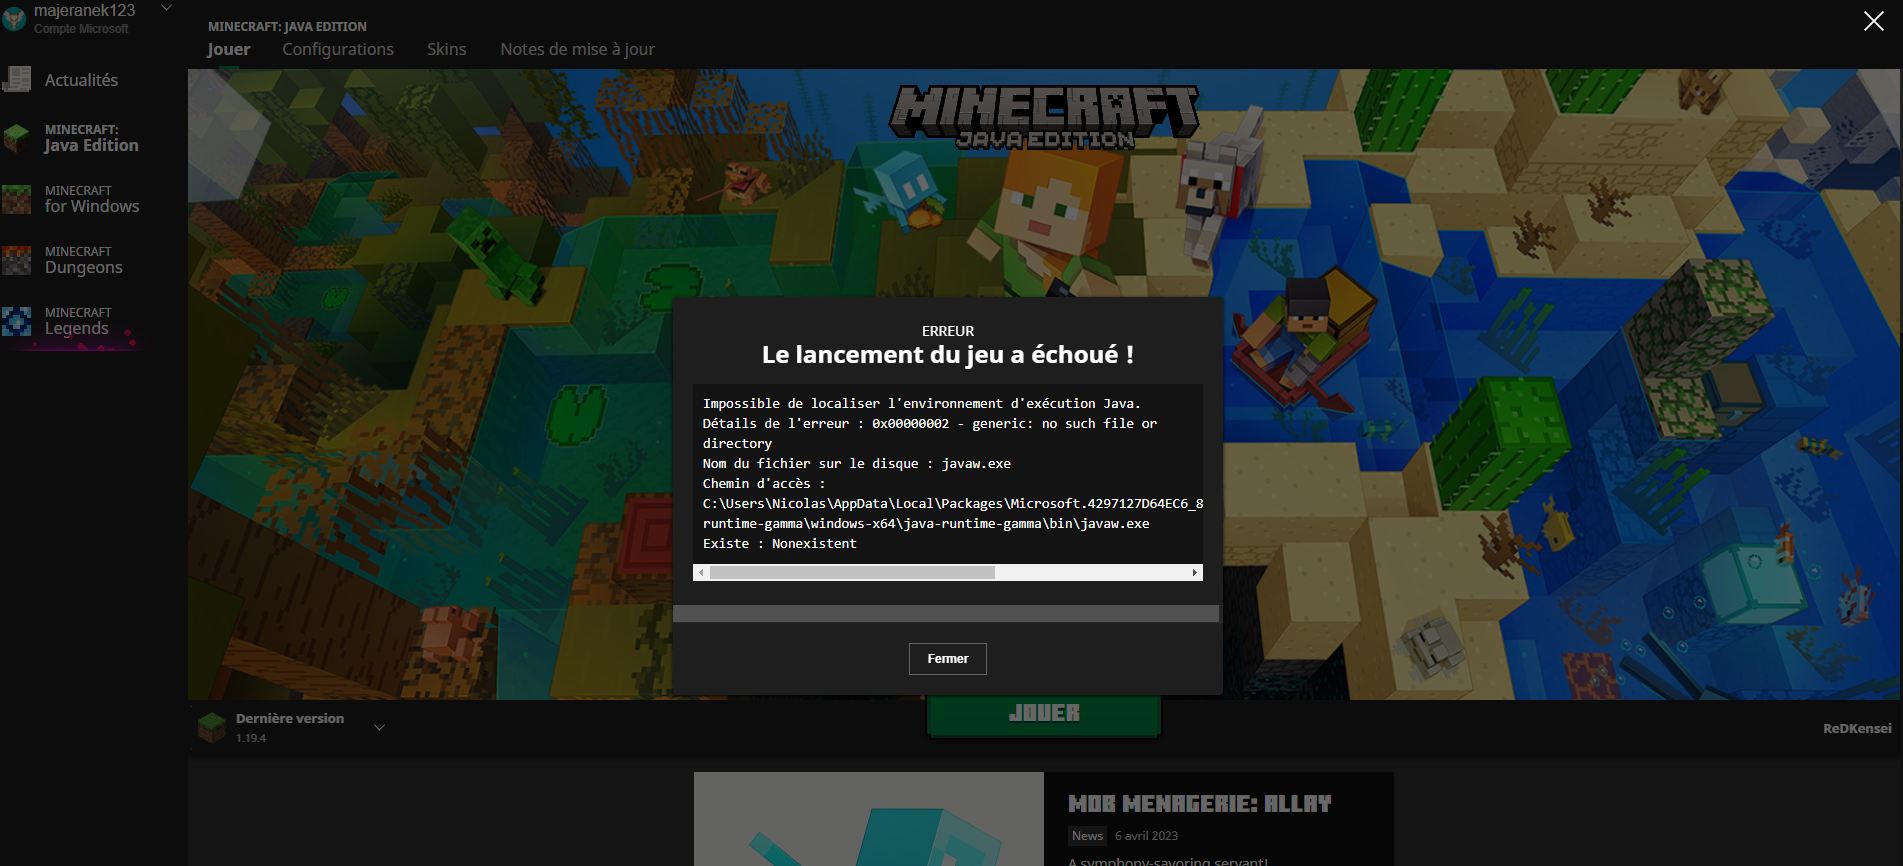Switch to the Skins tab
The image size is (1903, 866).
(446, 49)
